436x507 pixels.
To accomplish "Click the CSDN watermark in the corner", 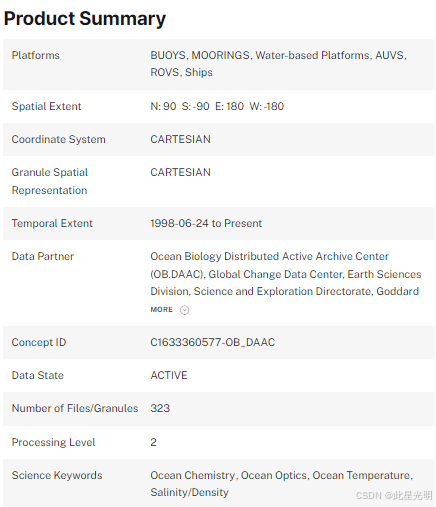I will point(394,496).
